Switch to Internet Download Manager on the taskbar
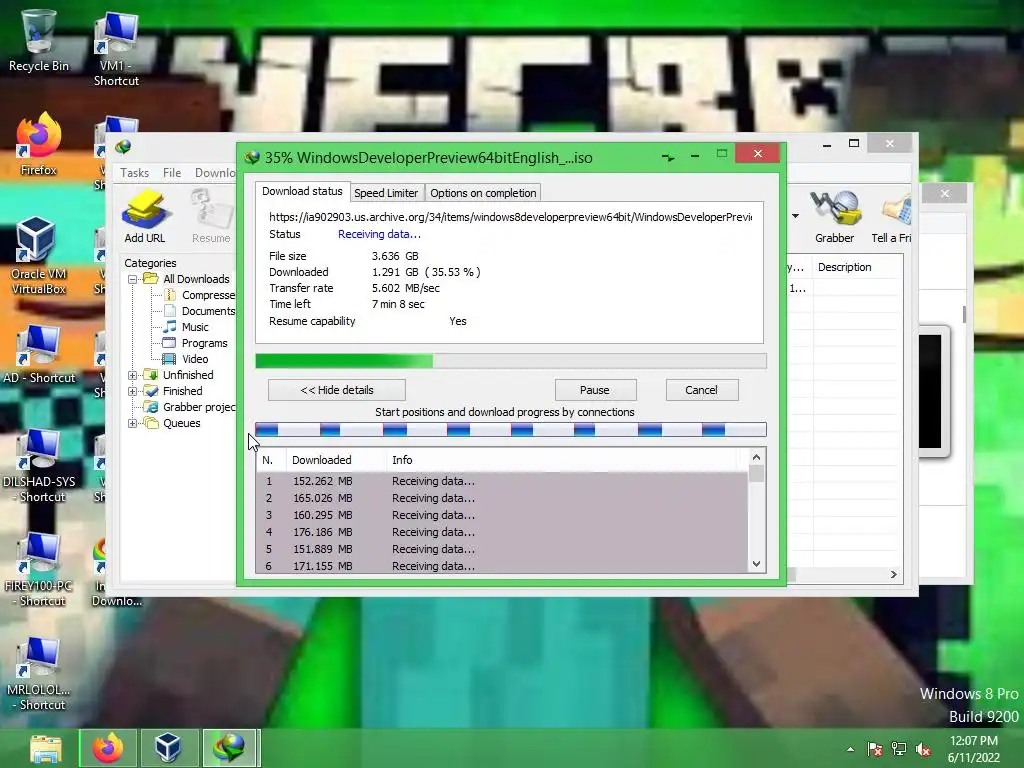 (230, 748)
